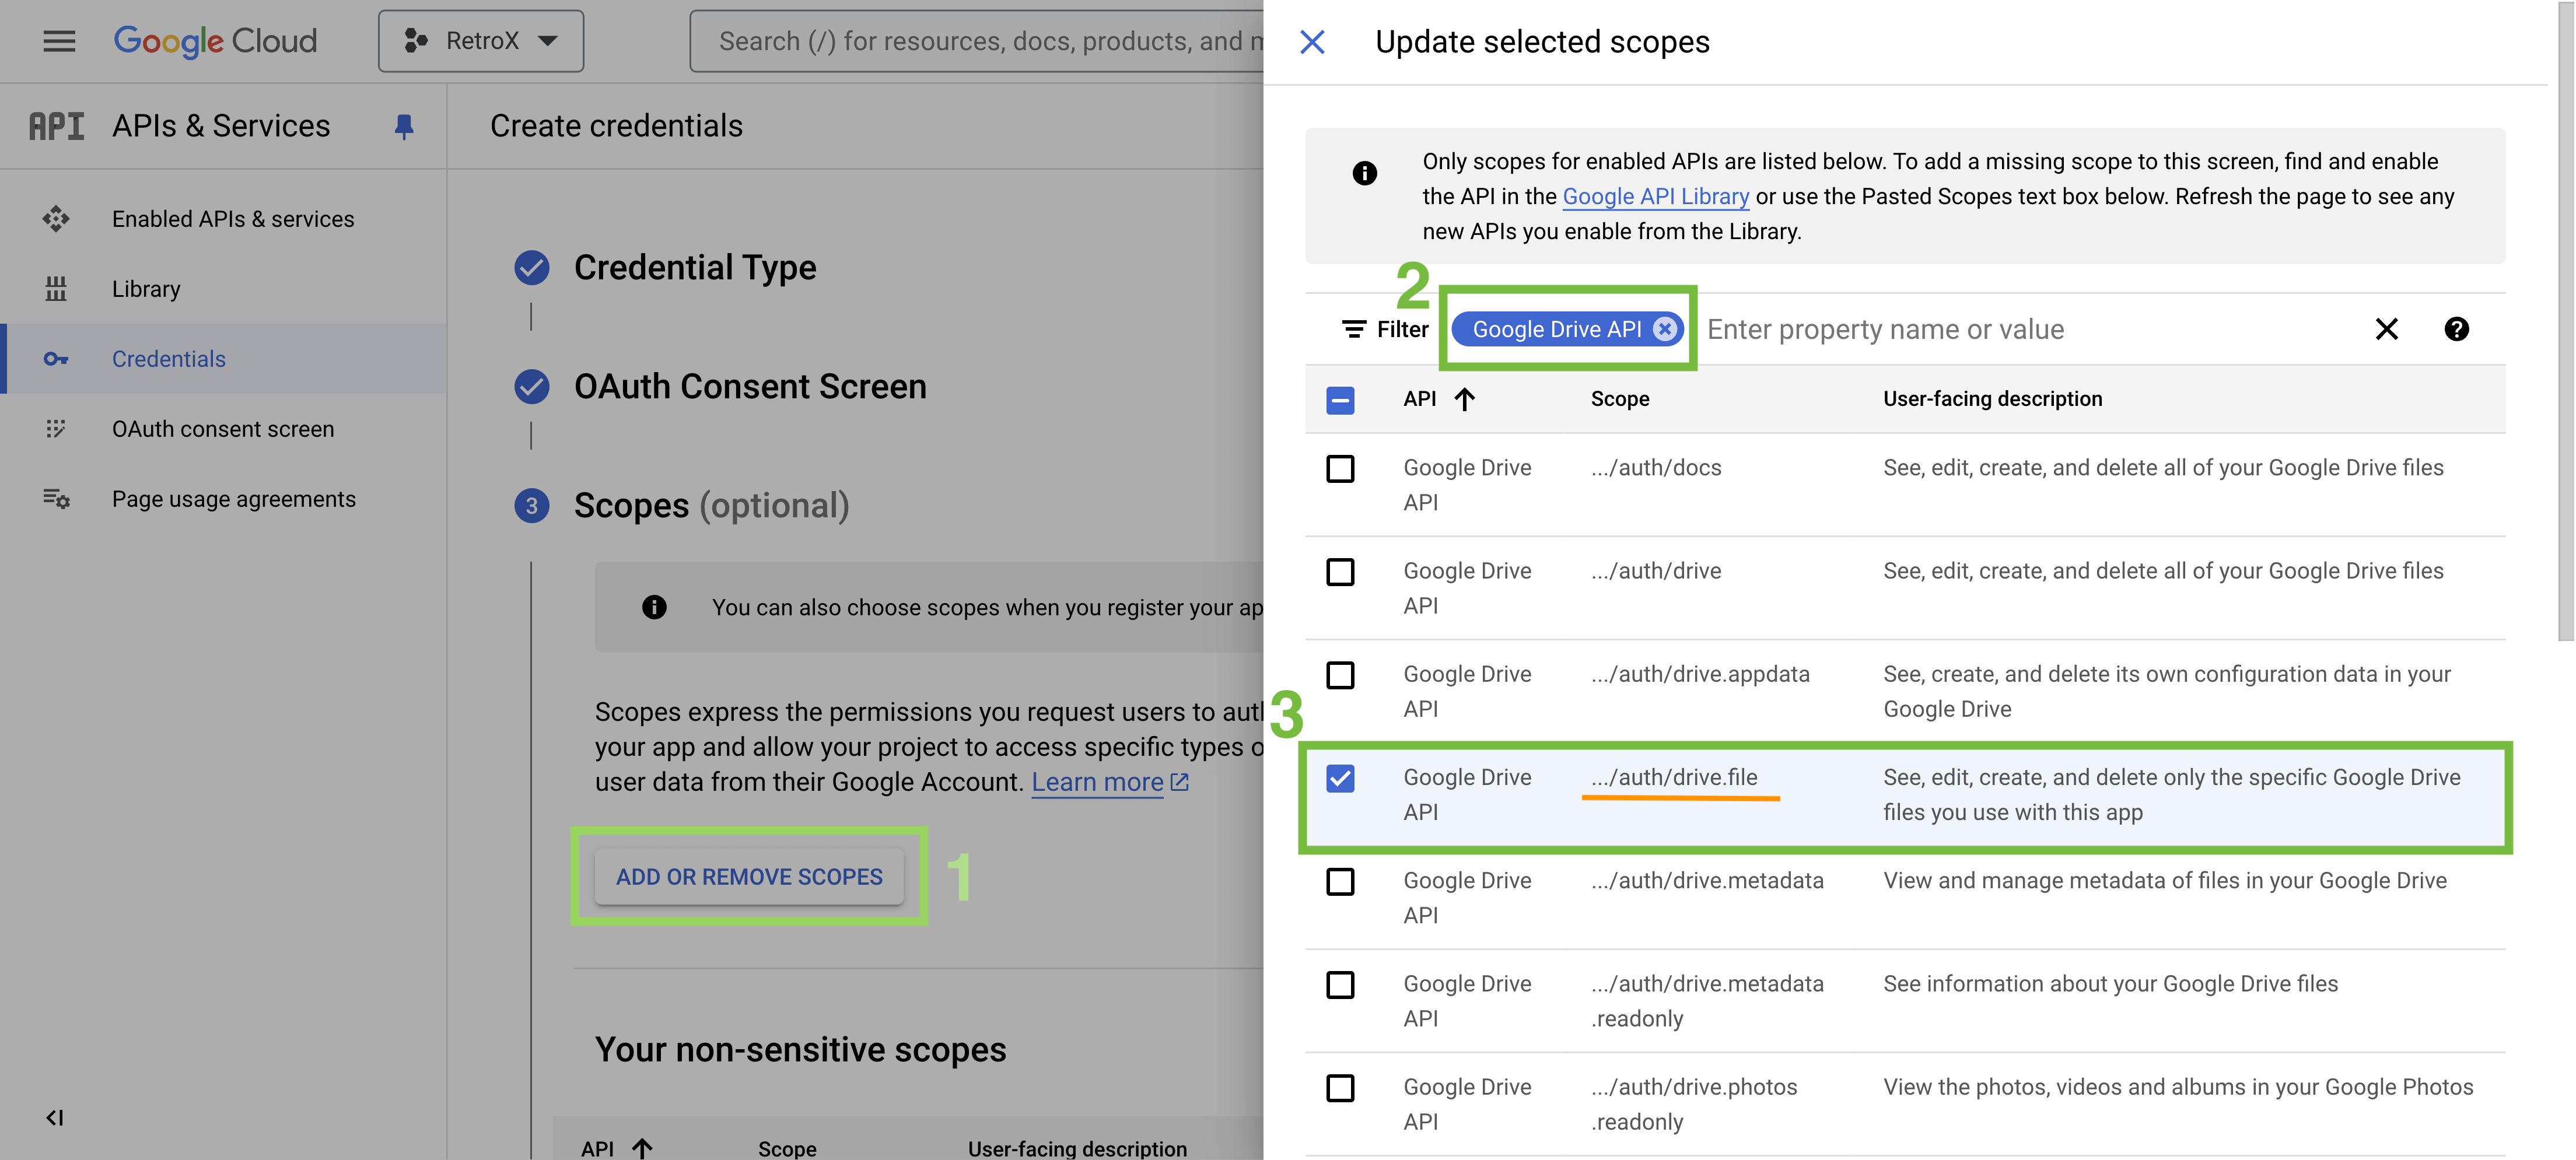Open OAuth consent screen menu item
The image size is (2576, 1160).
point(223,429)
